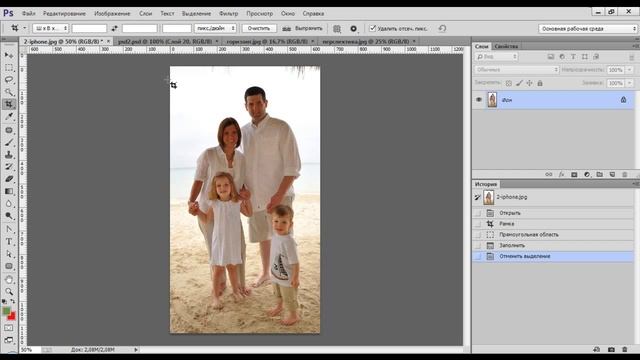Reset crop settings arrow button
640x360 pixels.
click(442, 29)
